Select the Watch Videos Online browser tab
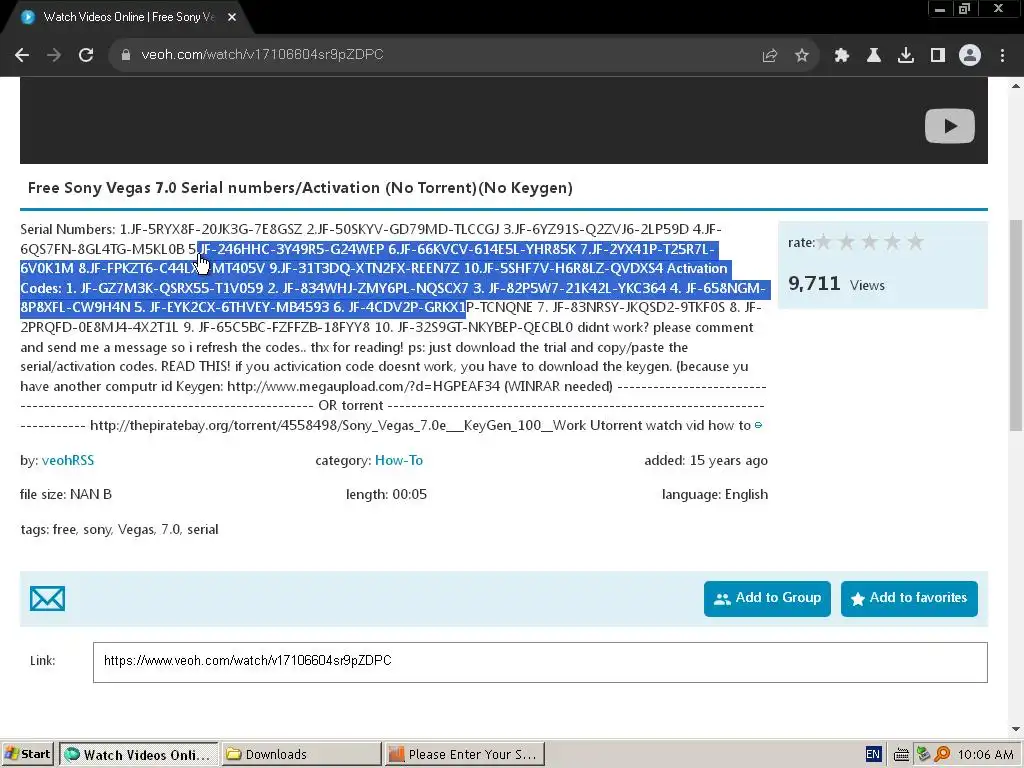 127,18
